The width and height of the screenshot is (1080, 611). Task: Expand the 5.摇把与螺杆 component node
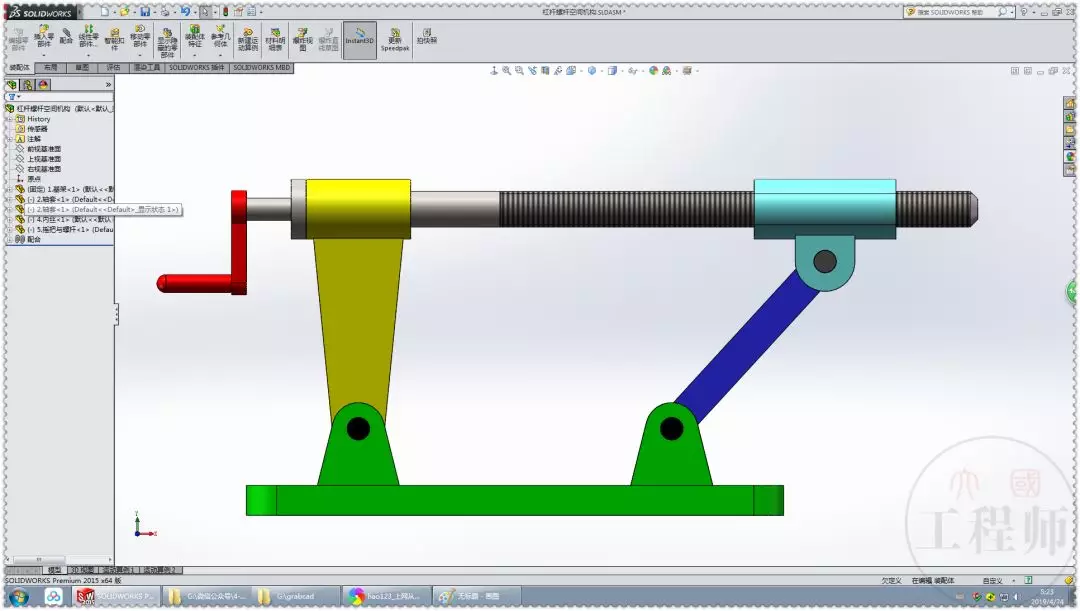(9, 229)
